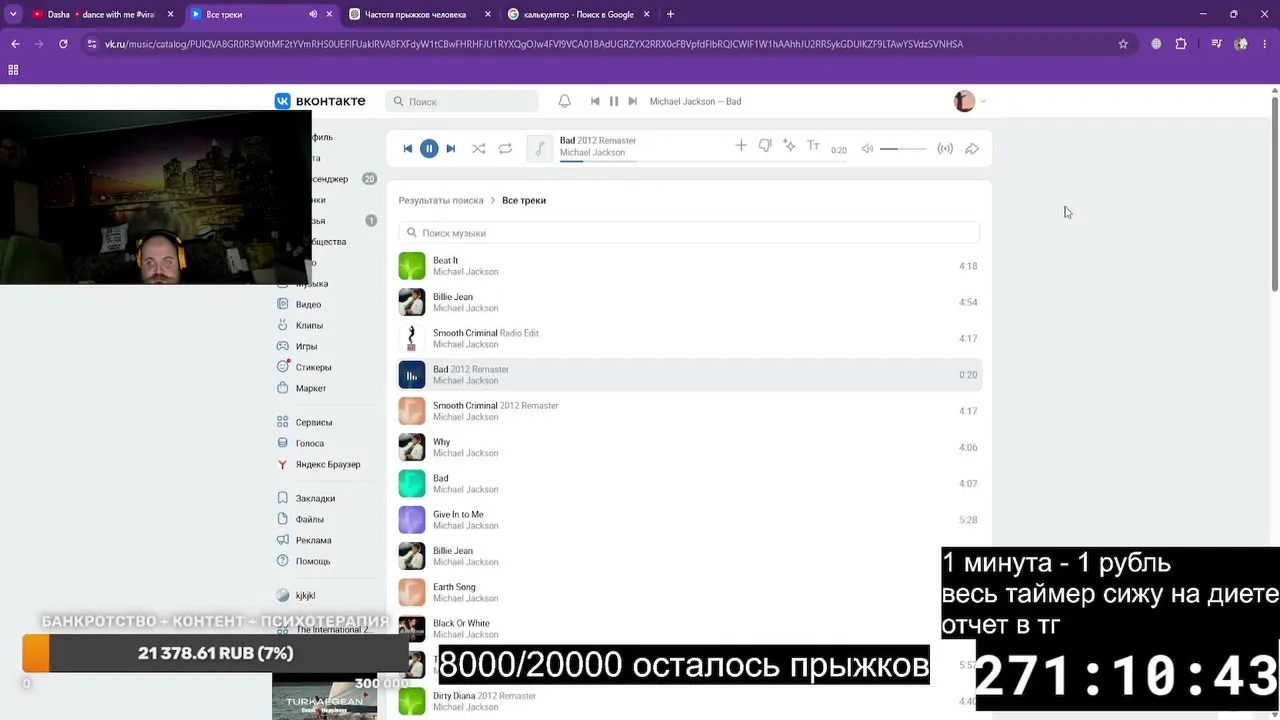The width and height of the screenshot is (1280, 720).
Task: Go back to 'Результаты поиска' breadcrumb
Action: 441,200
